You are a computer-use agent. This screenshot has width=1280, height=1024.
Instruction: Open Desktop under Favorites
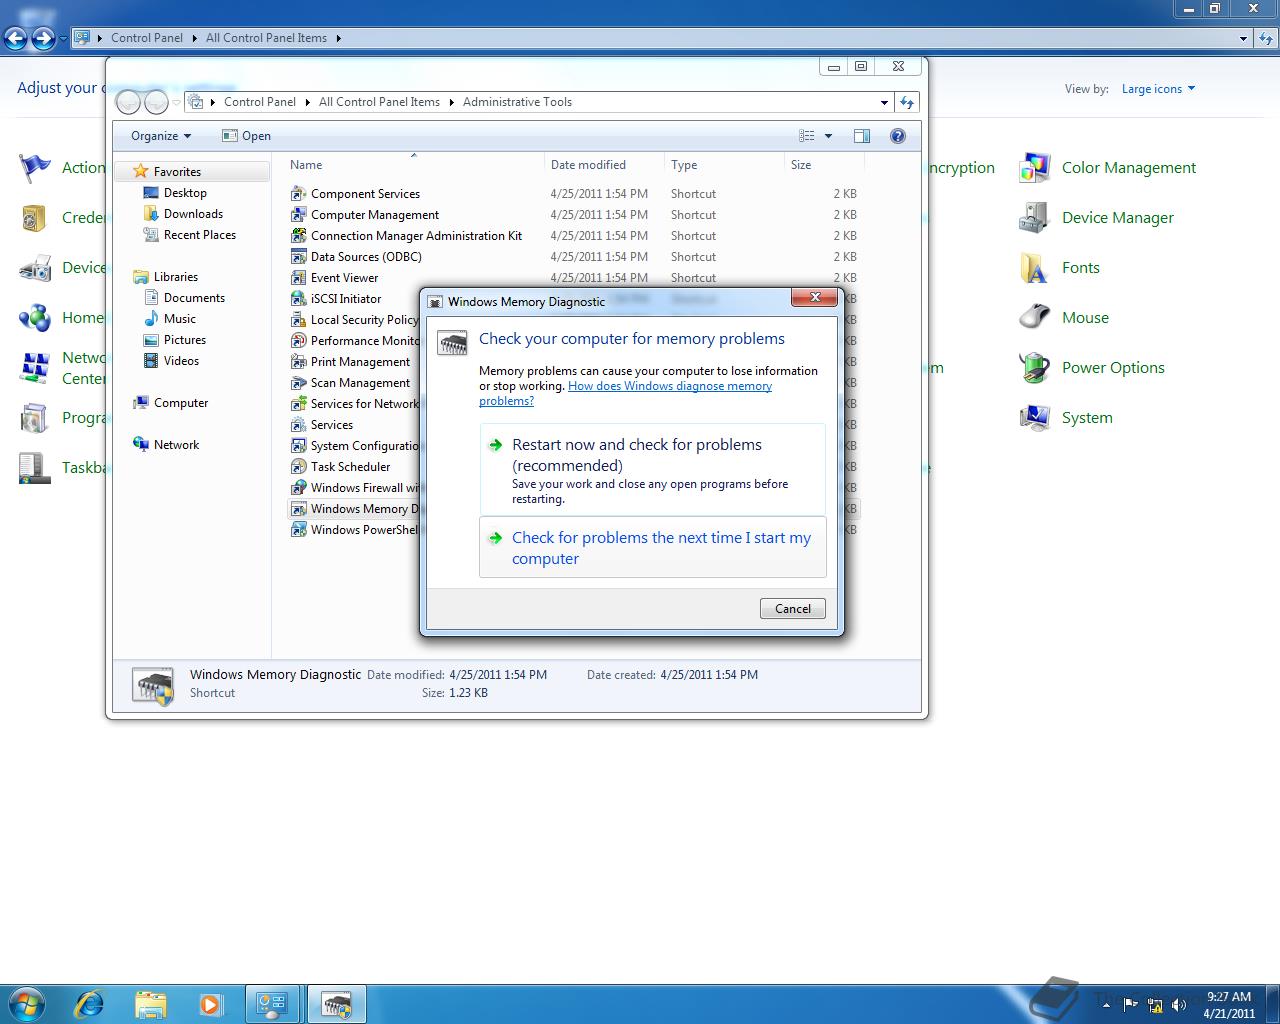(175, 193)
